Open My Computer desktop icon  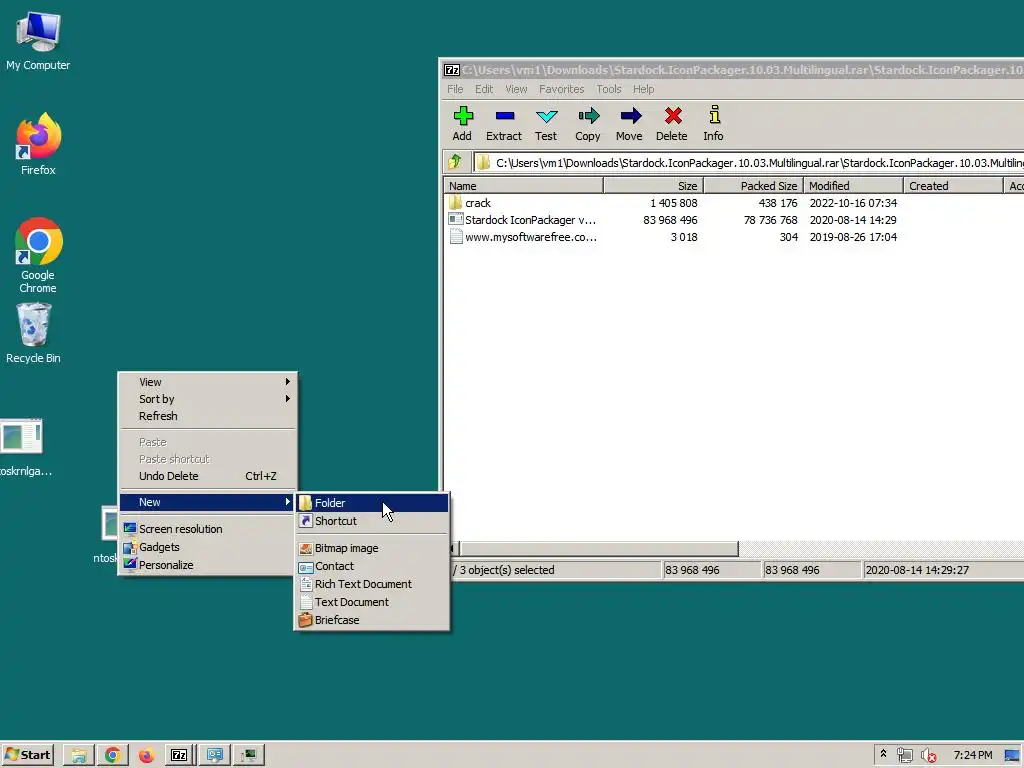tap(38, 40)
